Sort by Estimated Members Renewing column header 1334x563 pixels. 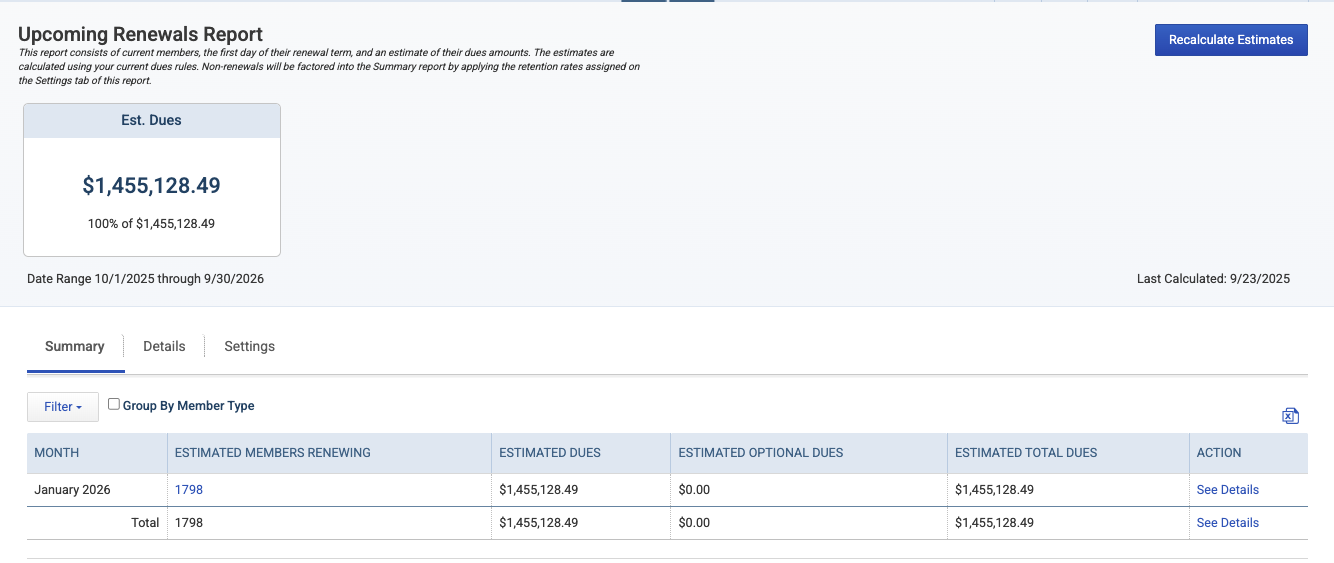[273, 453]
